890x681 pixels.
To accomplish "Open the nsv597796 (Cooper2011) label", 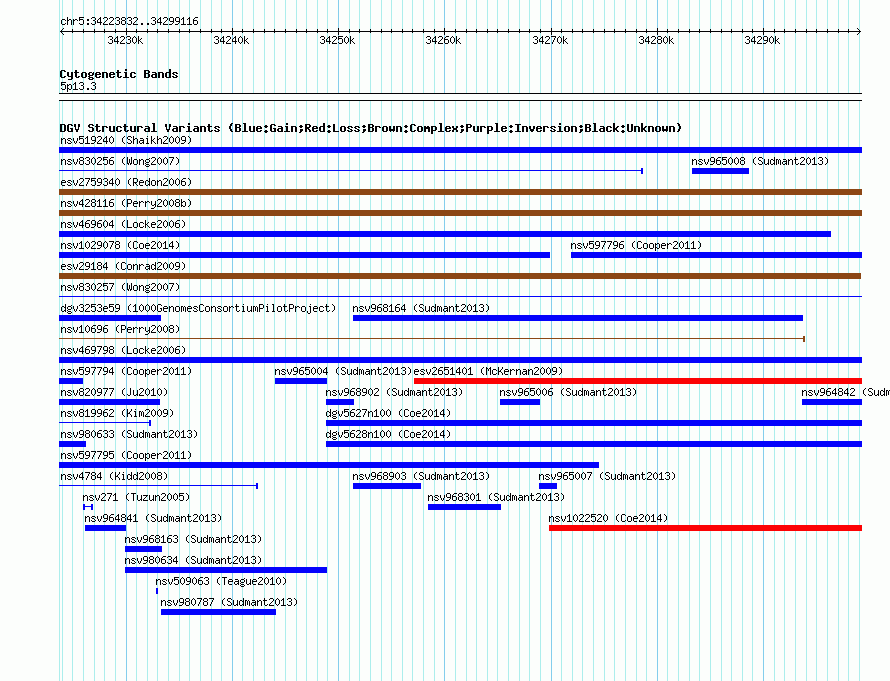I will (x=636, y=245).
